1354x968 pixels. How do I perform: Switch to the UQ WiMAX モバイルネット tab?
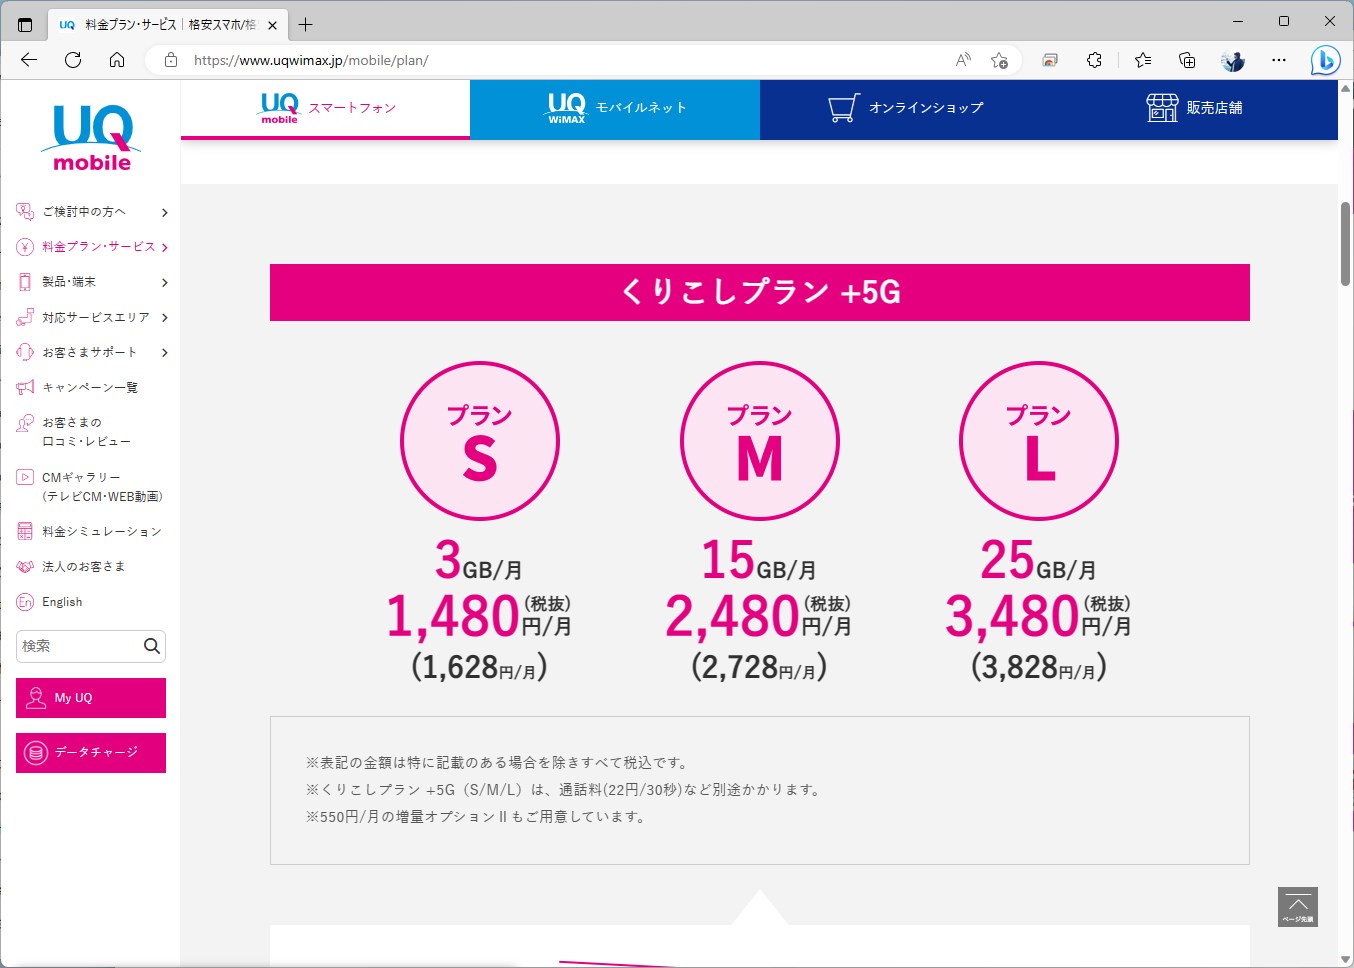(614, 110)
